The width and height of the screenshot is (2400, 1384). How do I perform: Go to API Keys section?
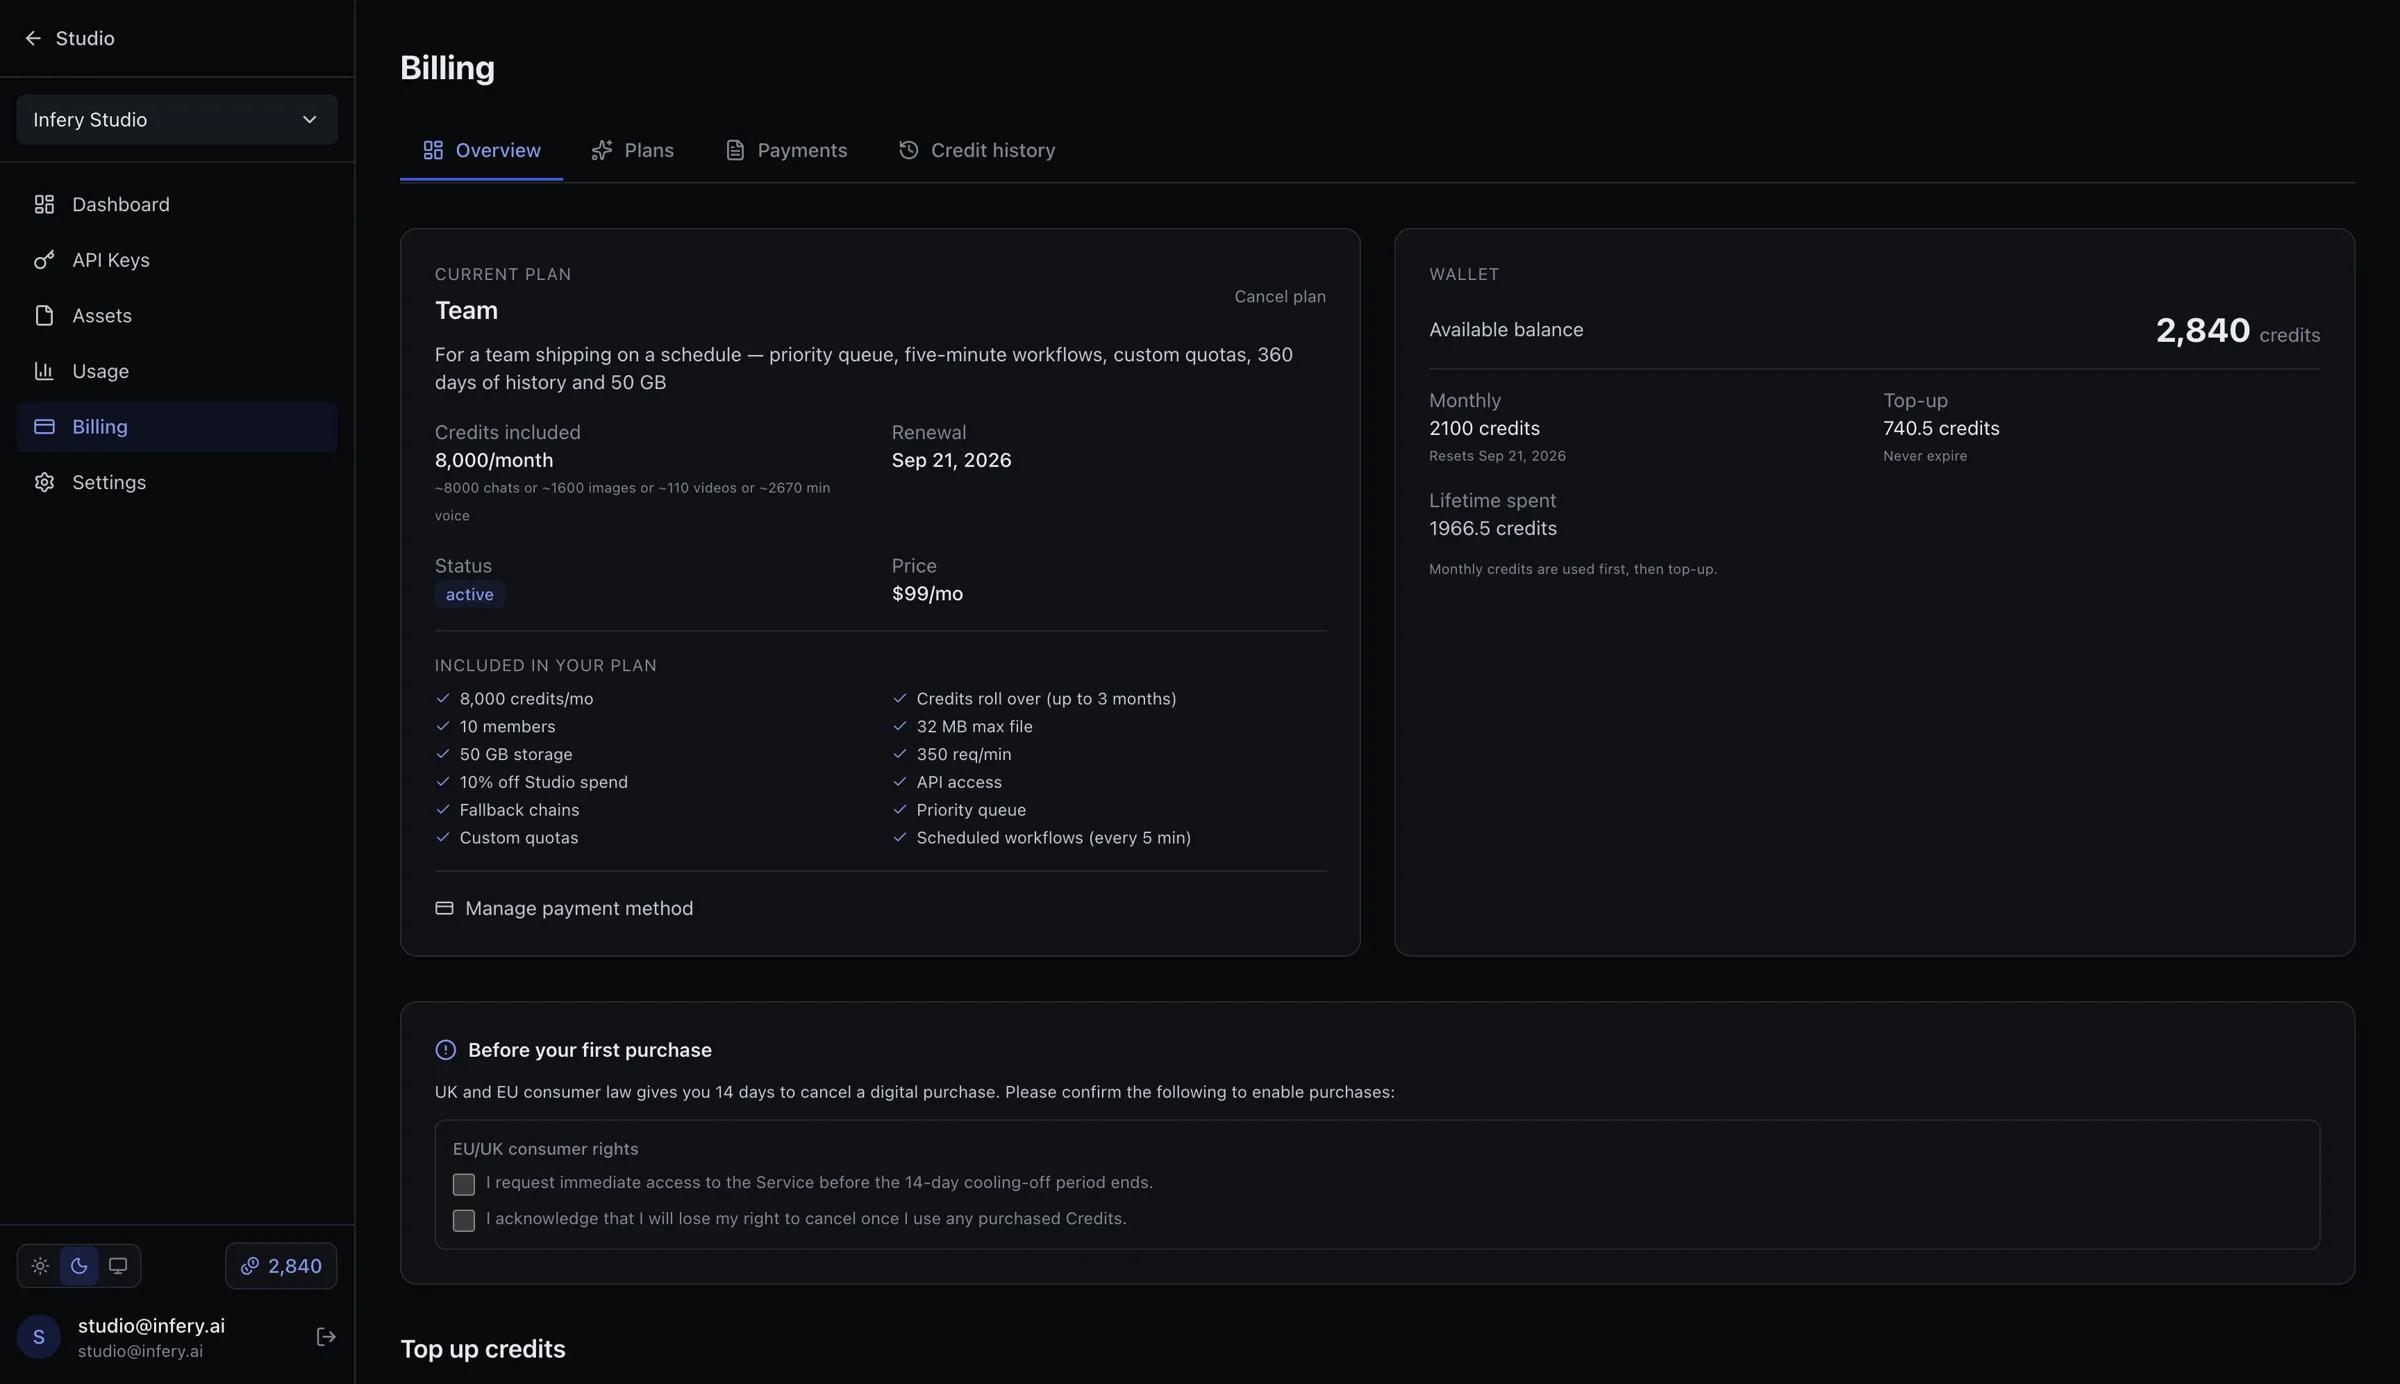click(x=177, y=260)
